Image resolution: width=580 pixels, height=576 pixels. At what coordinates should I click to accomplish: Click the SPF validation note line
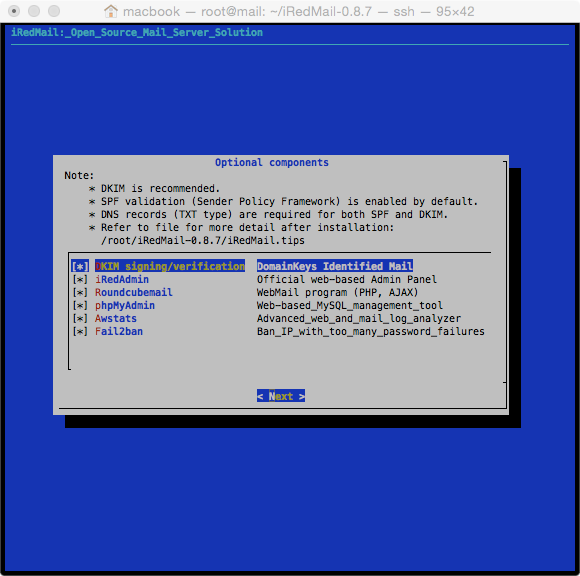click(289, 201)
